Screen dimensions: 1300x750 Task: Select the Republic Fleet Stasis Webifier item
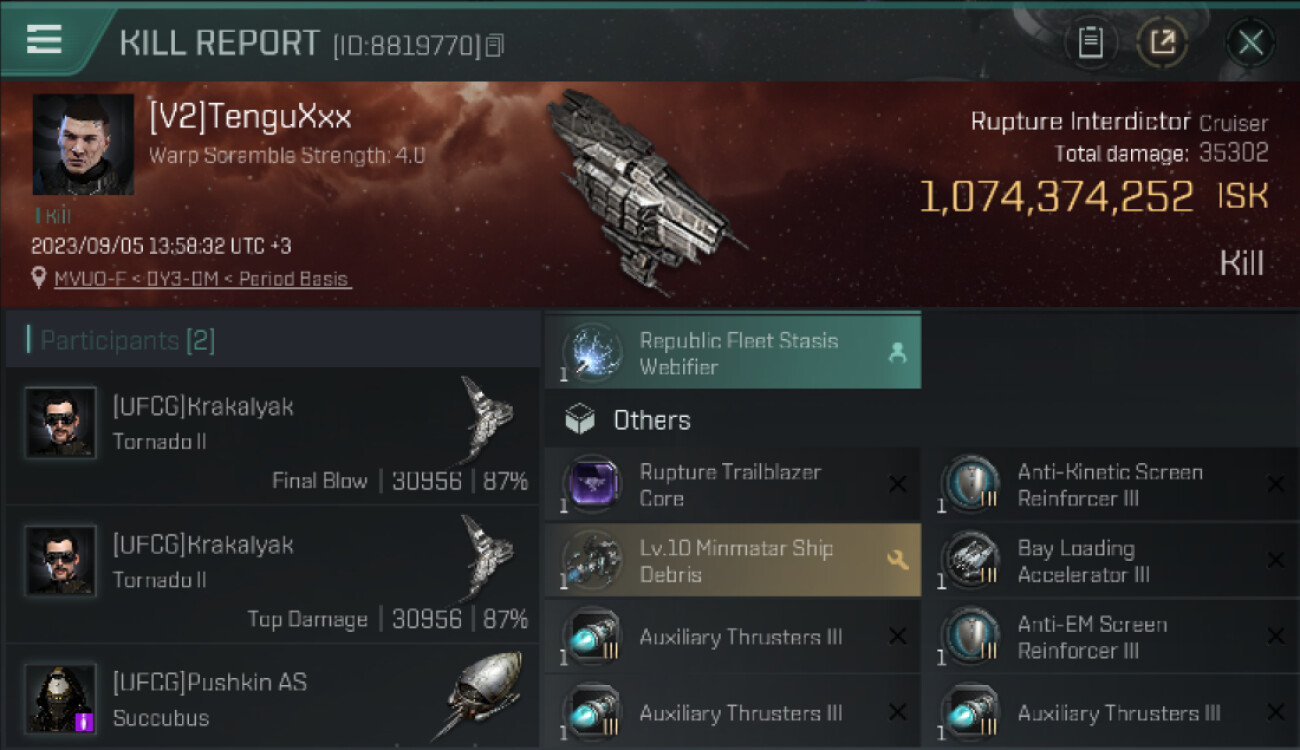(732, 354)
